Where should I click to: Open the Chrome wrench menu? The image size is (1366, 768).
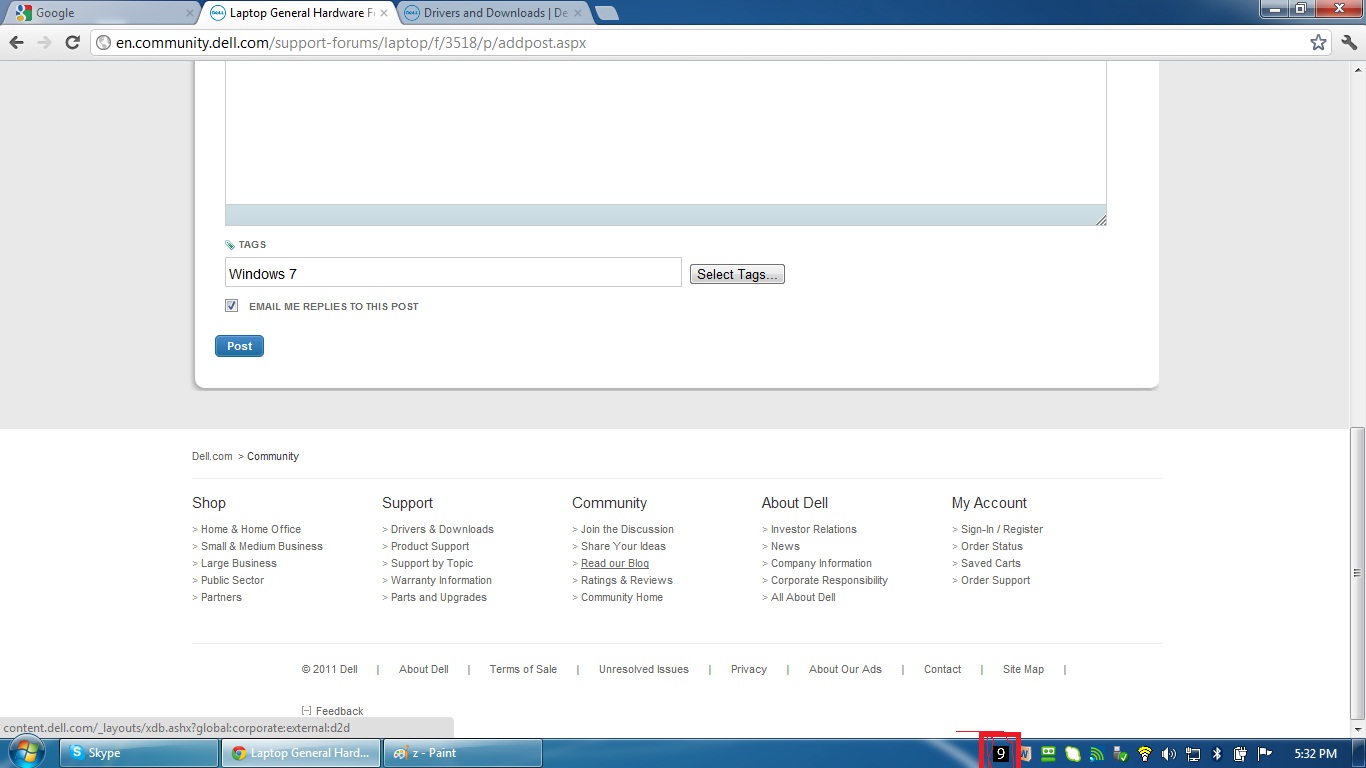(x=1349, y=42)
